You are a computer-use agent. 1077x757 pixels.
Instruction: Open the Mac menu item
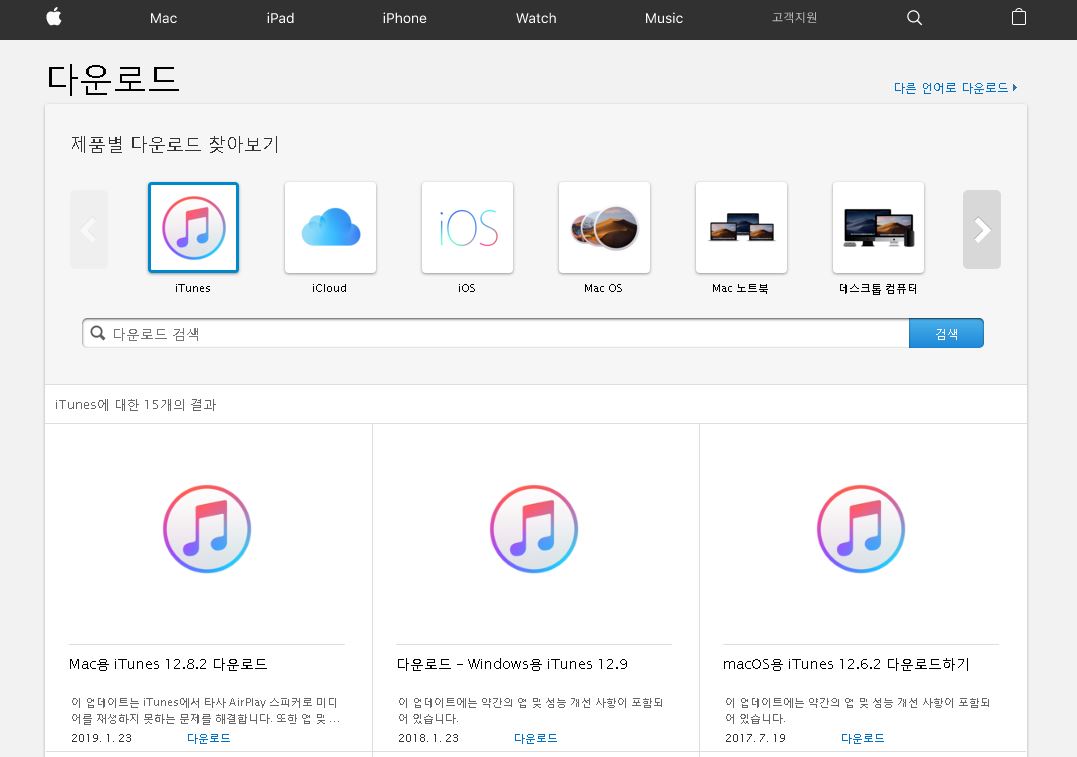point(163,19)
